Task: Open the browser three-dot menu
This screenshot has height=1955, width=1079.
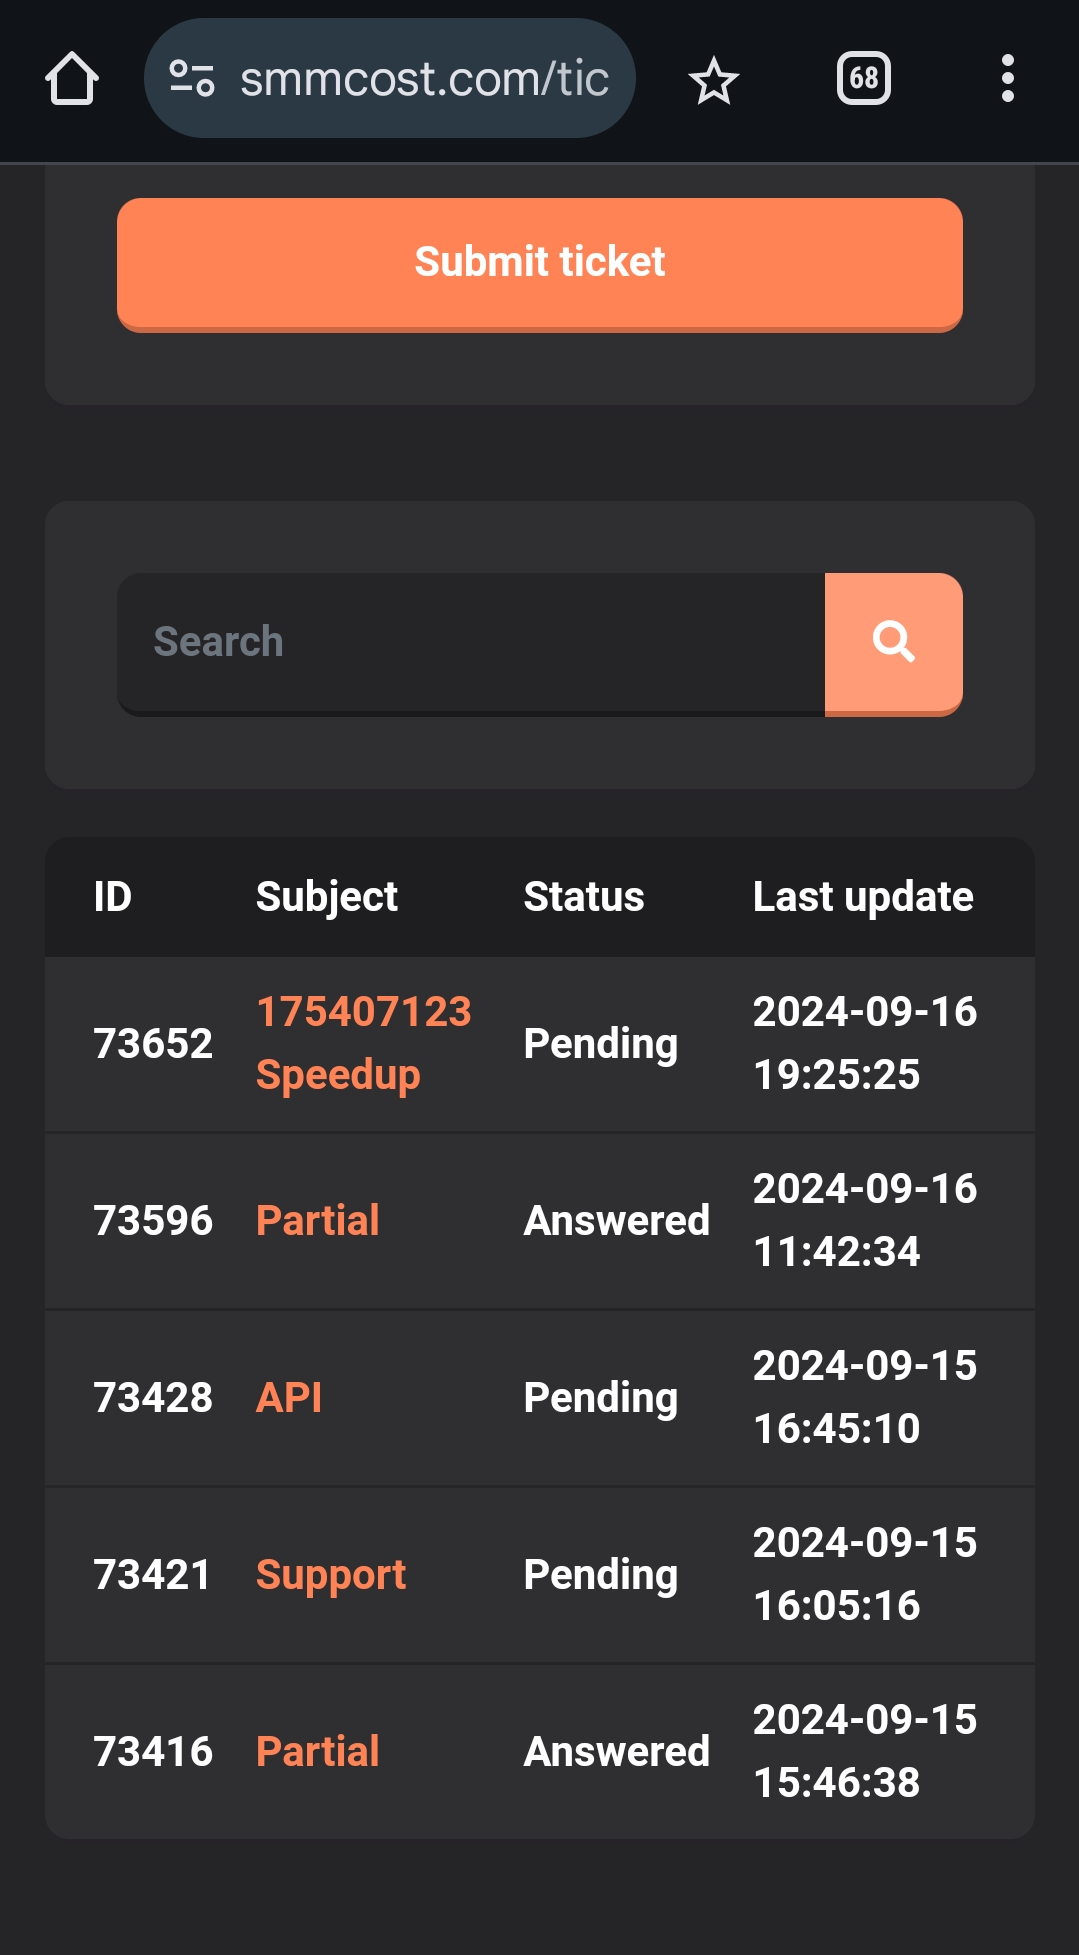Action: point(1008,78)
